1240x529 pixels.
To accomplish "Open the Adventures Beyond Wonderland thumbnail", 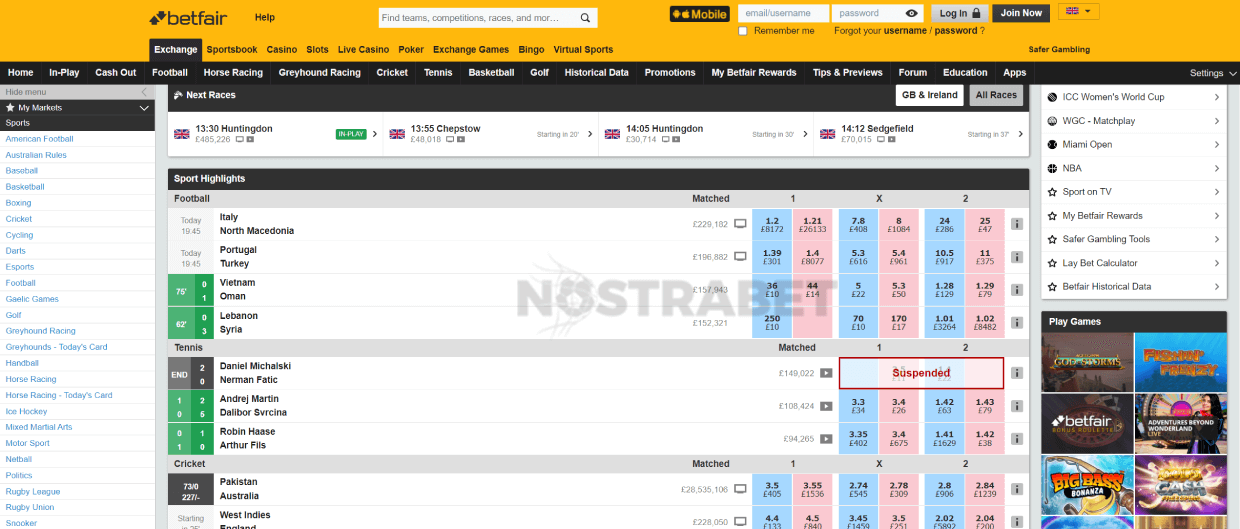I will (x=1181, y=423).
